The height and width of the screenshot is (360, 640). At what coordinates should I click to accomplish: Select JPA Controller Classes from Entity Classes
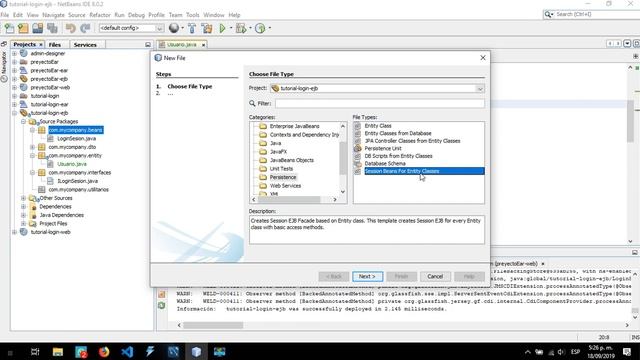click(412, 141)
